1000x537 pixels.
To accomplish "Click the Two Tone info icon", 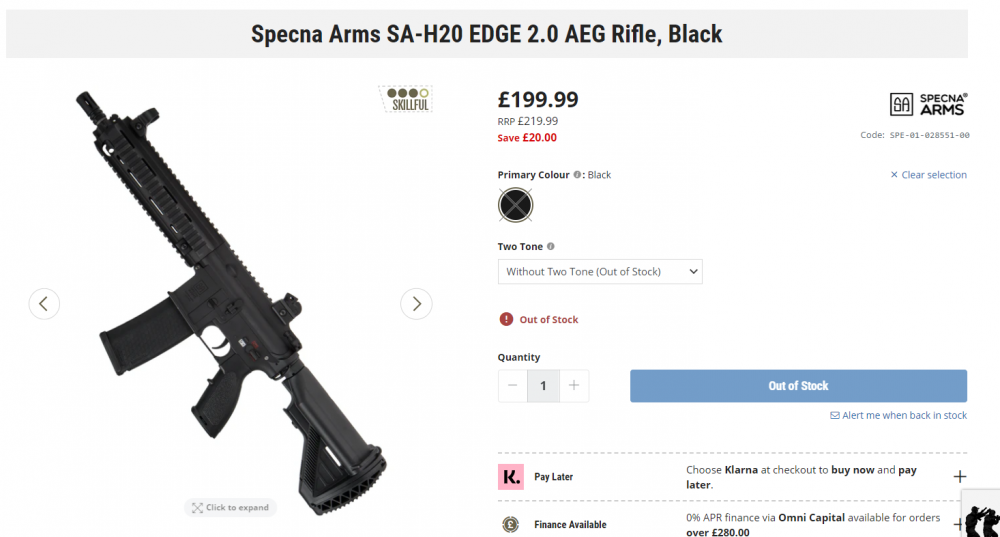I will 551,247.
